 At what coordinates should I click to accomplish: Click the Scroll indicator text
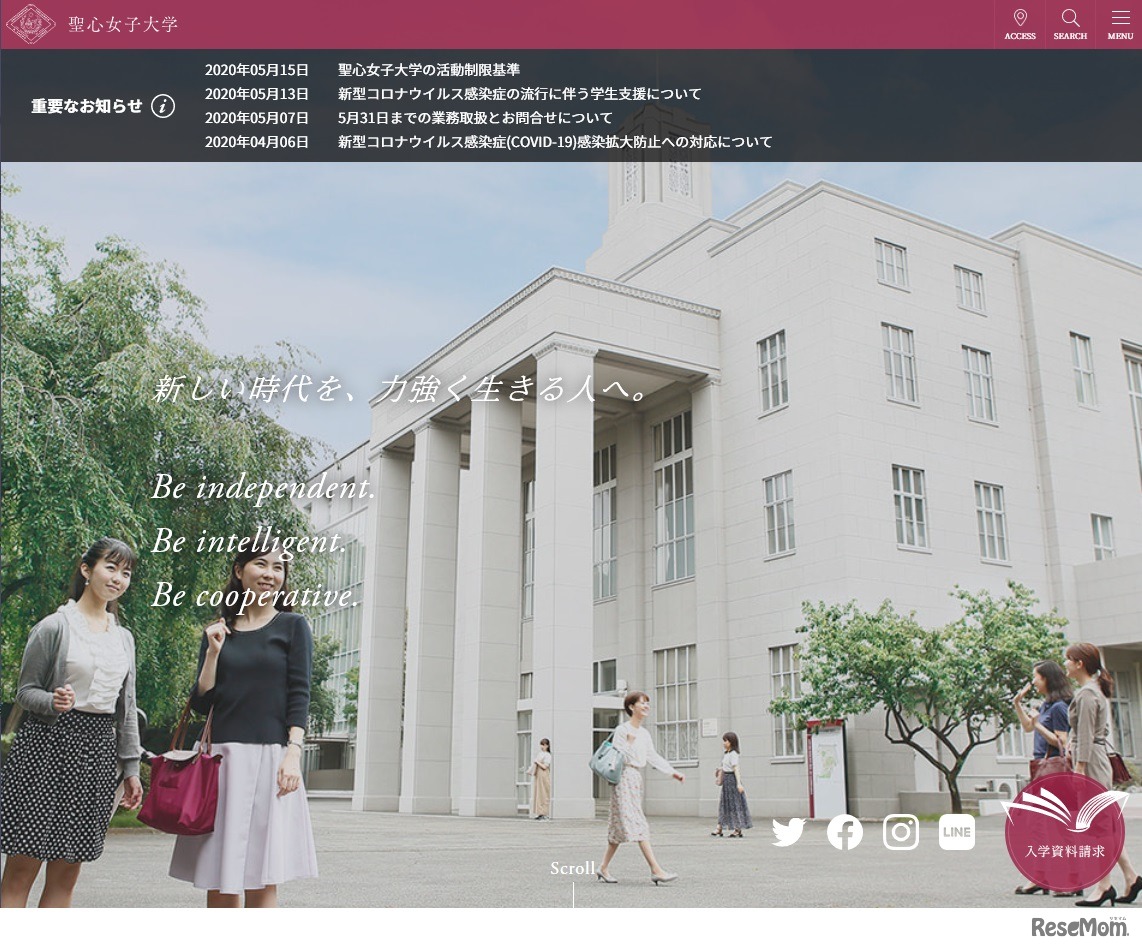[x=572, y=868]
